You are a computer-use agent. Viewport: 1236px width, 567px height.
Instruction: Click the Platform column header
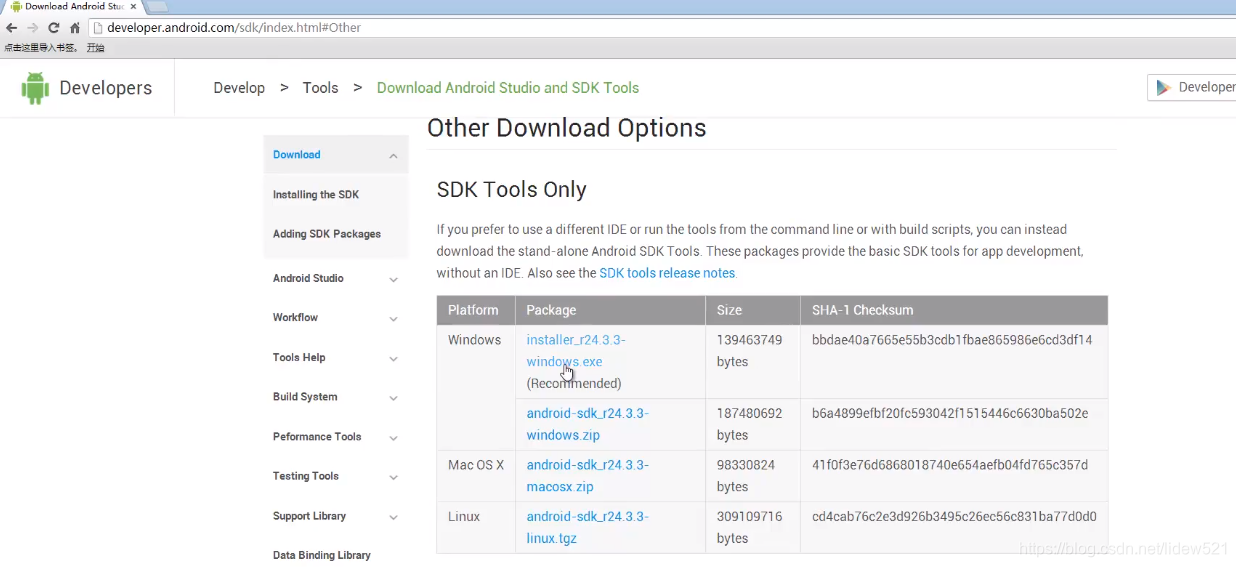(476, 310)
